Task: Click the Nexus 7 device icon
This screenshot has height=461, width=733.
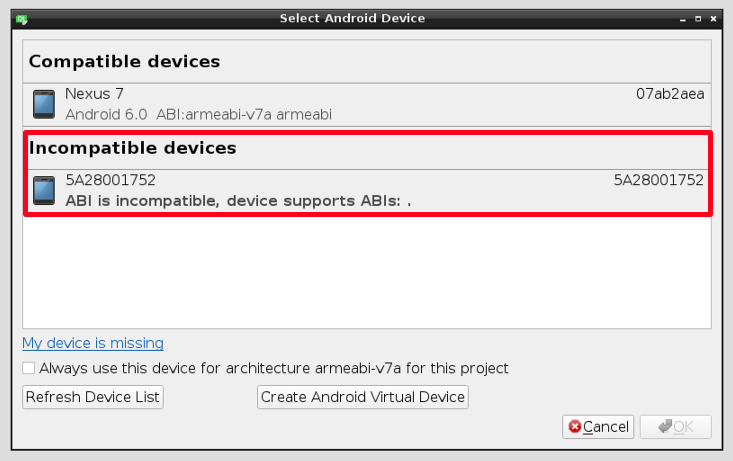Action: coord(44,104)
